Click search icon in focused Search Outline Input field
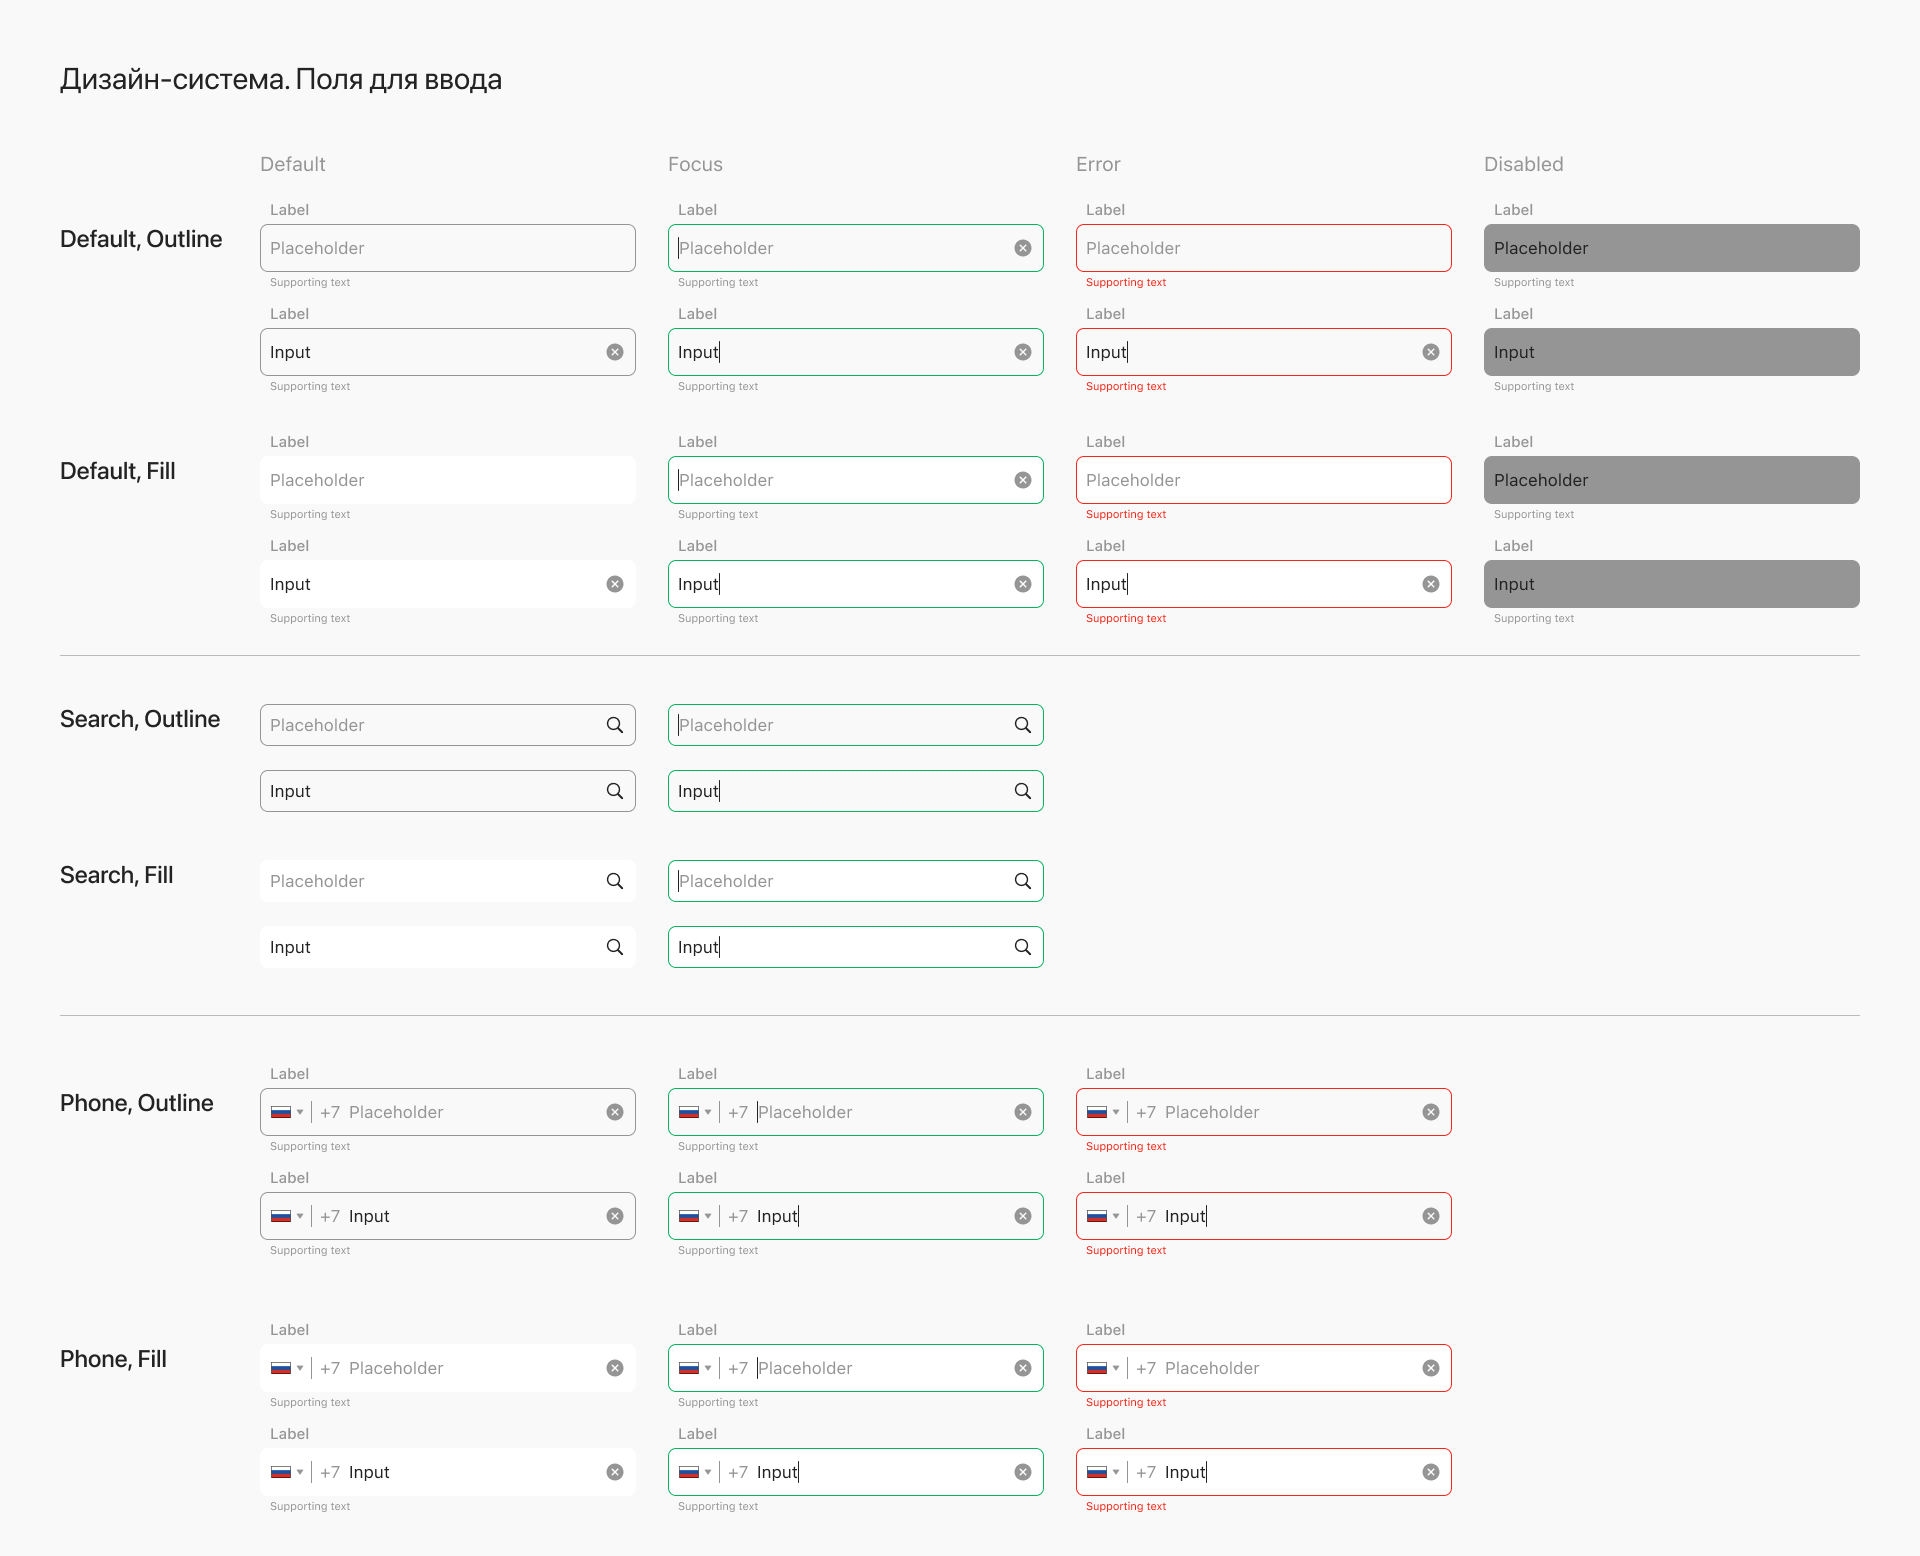 coord(1022,791)
